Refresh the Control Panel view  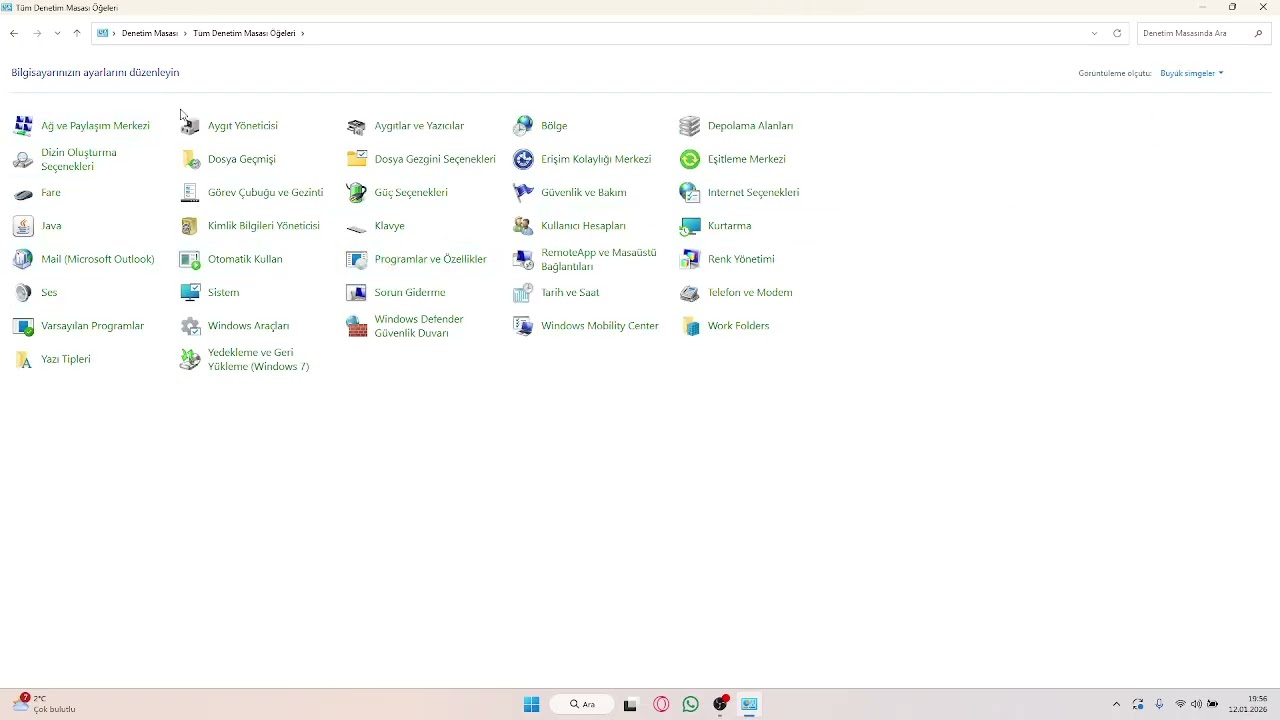[x=1117, y=33]
